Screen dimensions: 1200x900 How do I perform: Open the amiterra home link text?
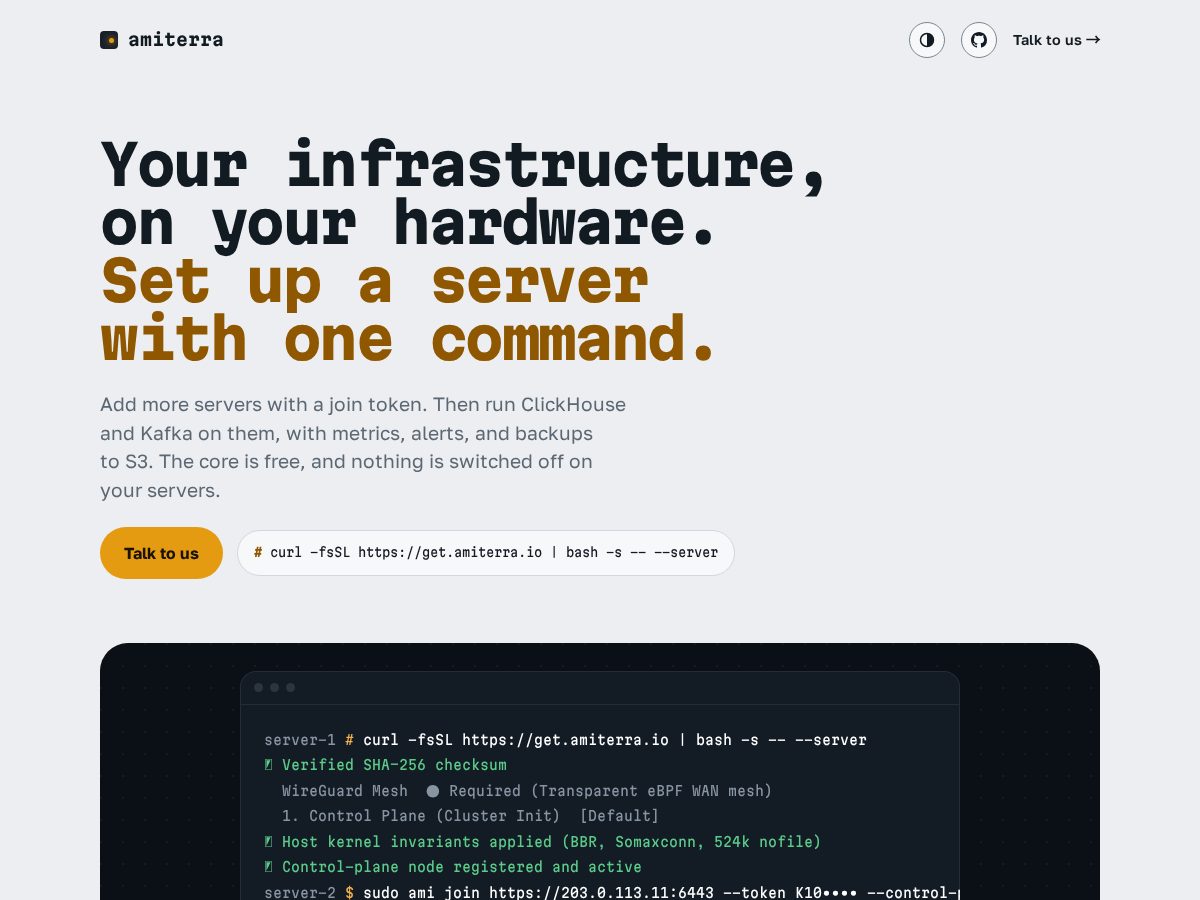[176, 40]
